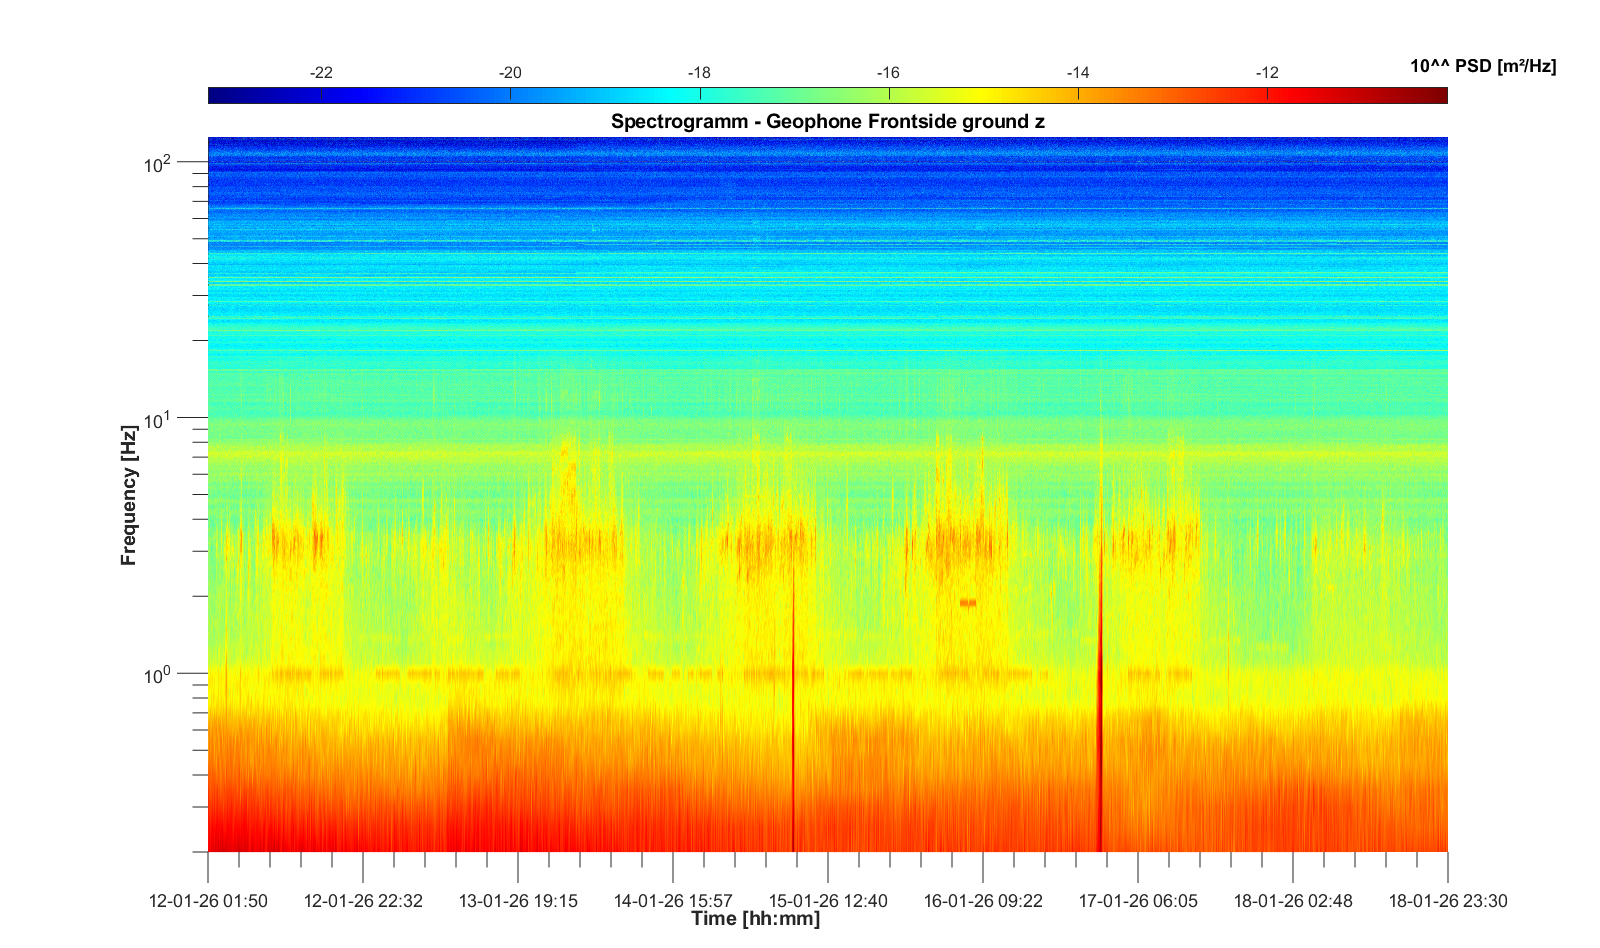Click the '10^^ PSD [m²/Hz]' colorbar label
This screenshot has width=1600, height=948.
click(1482, 67)
